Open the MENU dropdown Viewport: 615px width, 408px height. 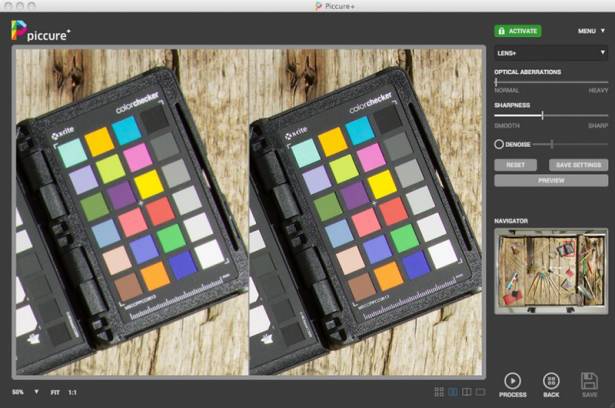click(591, 31)
